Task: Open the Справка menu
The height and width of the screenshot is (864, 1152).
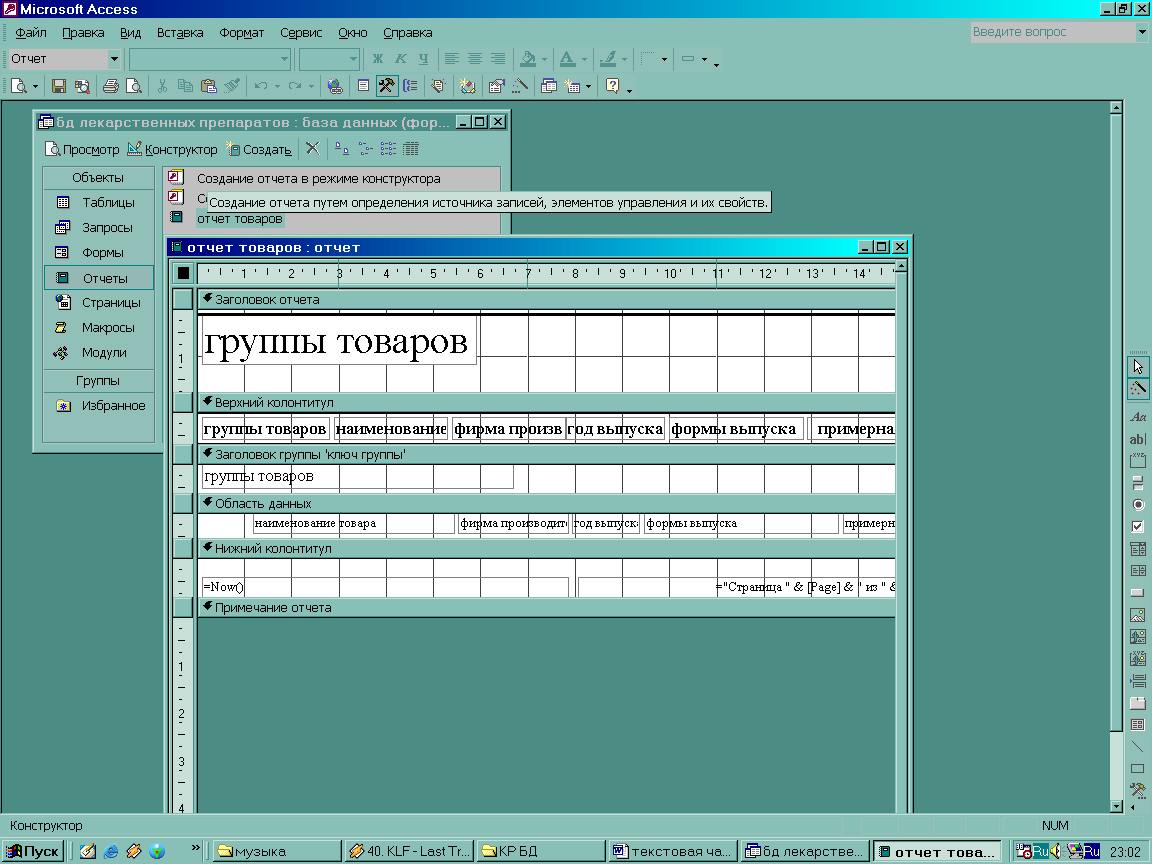Action: (x=408, y=32)
